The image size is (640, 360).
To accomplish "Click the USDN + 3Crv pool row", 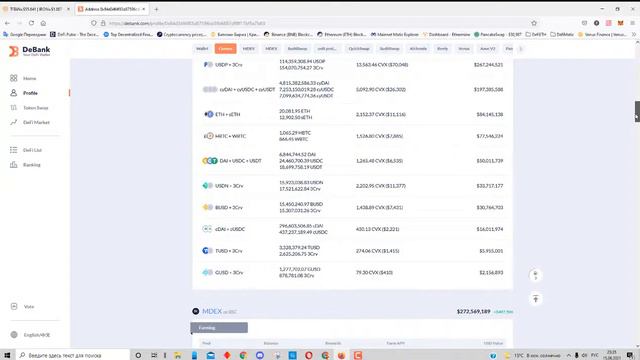I will pos(352,186).
